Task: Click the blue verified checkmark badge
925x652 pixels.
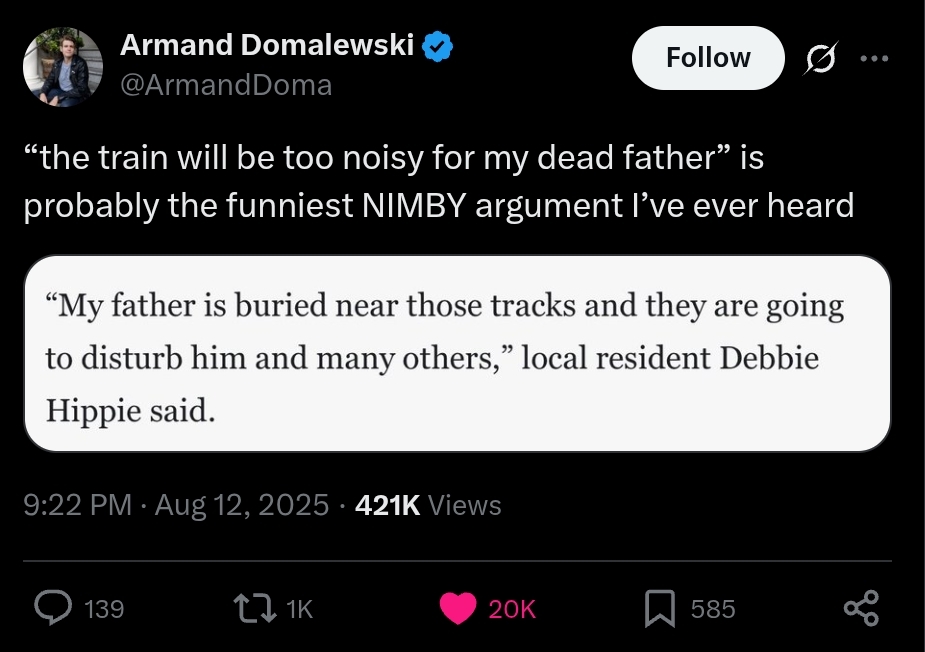Action: [x=438, y=45]
